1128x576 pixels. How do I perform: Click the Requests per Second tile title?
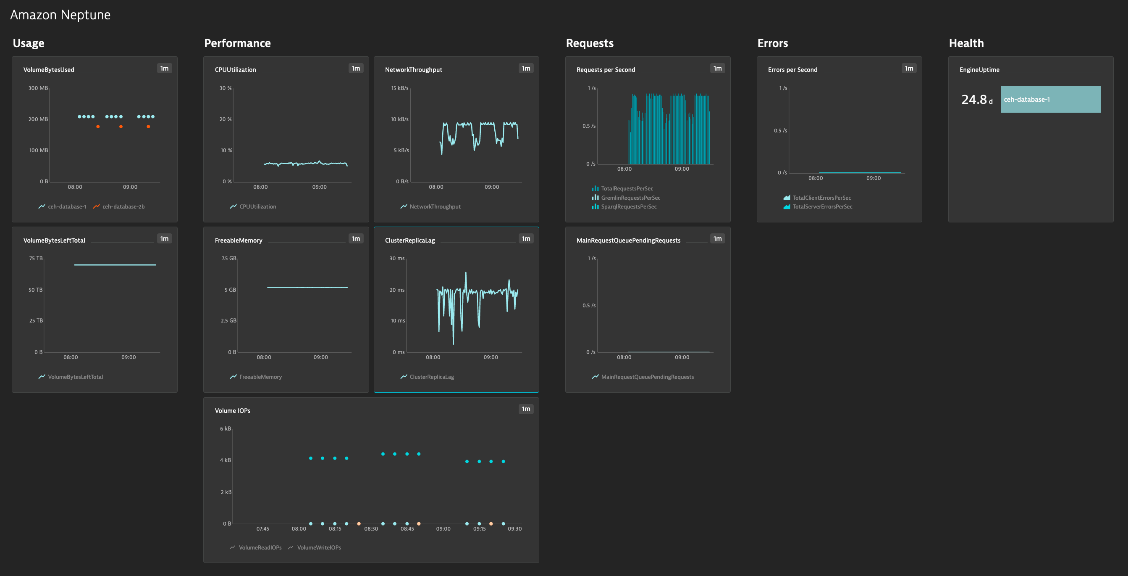click(606, 70)
